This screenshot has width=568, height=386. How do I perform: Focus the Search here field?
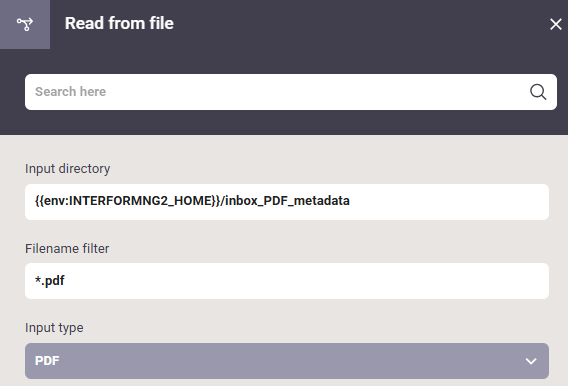click(291, 92)
